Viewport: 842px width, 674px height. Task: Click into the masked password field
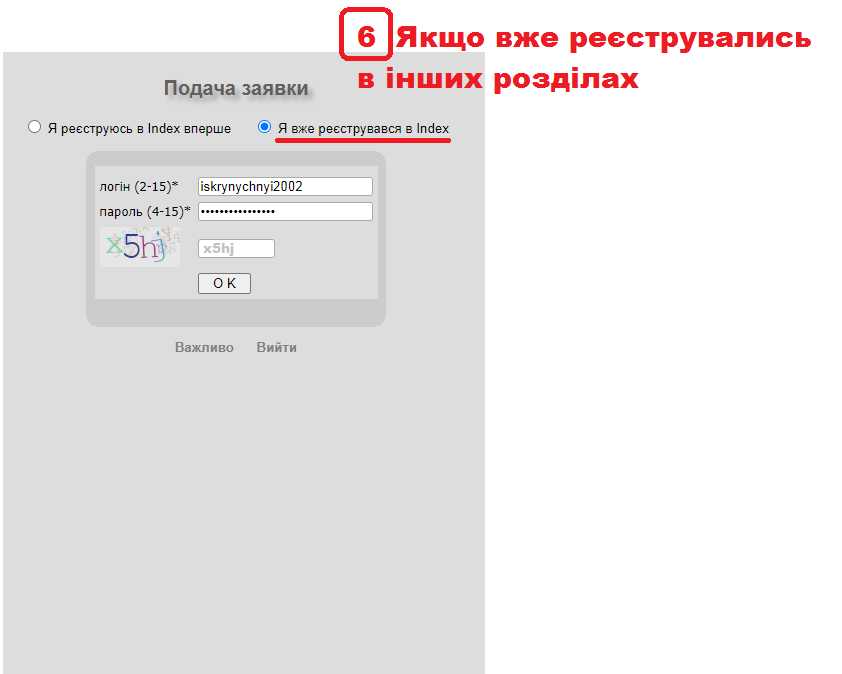point(285,211)
